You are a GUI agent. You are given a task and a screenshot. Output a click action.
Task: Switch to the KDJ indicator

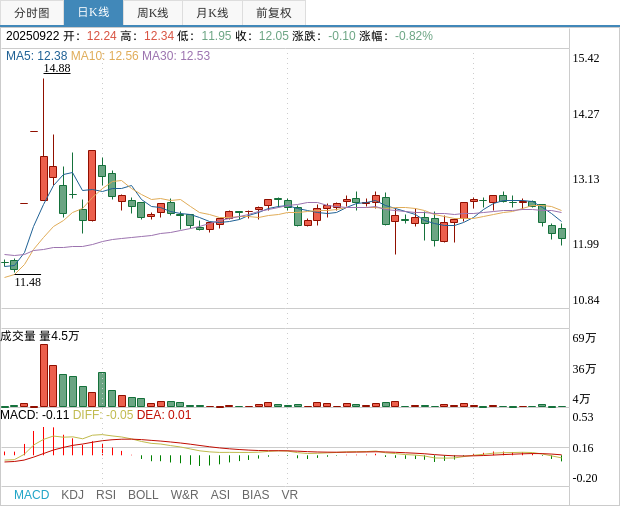coord(72,495)
